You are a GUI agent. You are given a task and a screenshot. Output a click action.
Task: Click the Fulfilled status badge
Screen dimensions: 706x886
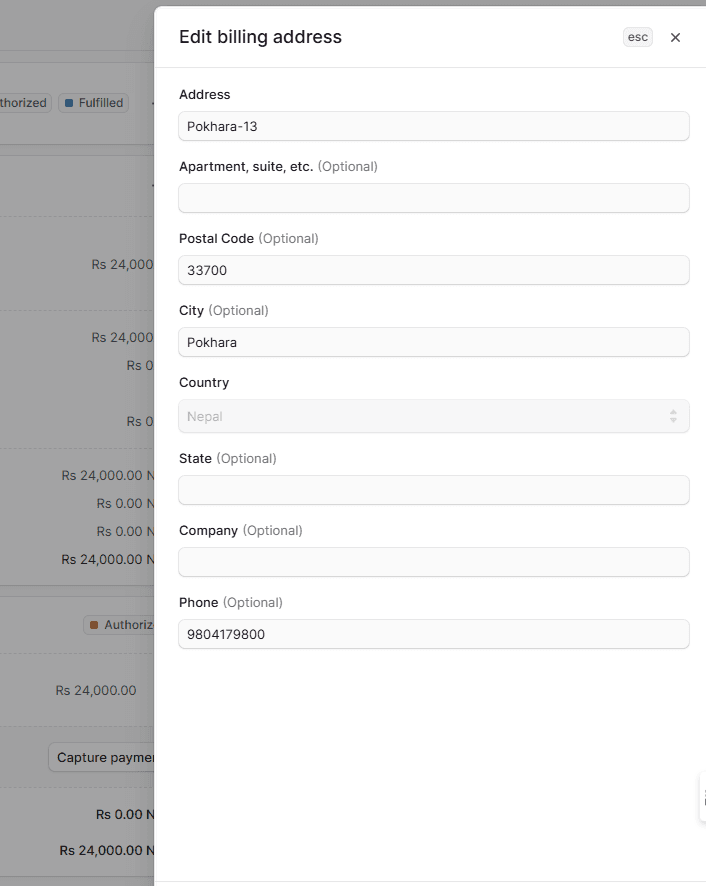click(93, 102)
